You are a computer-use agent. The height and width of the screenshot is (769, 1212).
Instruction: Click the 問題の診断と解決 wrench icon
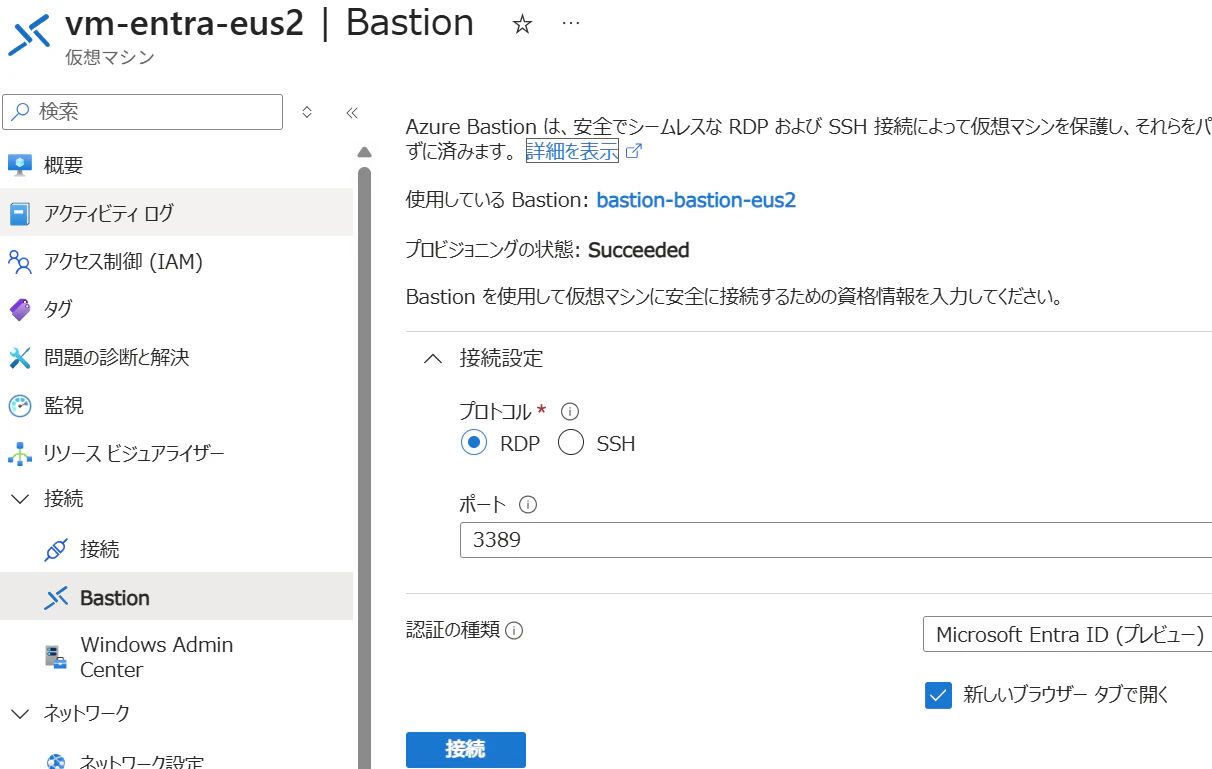(20, 357)
